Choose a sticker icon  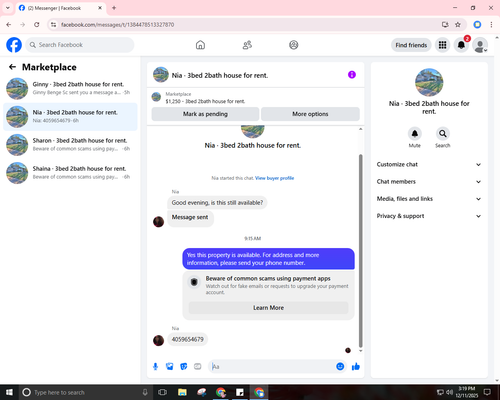coord(184,367)
